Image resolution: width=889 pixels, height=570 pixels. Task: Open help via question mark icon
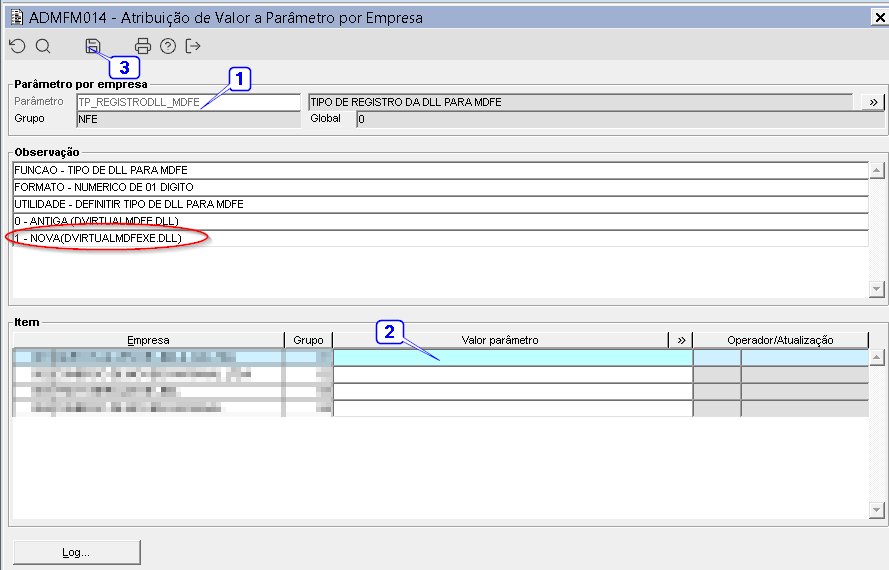pyautogui.click(x=168, y=46)
